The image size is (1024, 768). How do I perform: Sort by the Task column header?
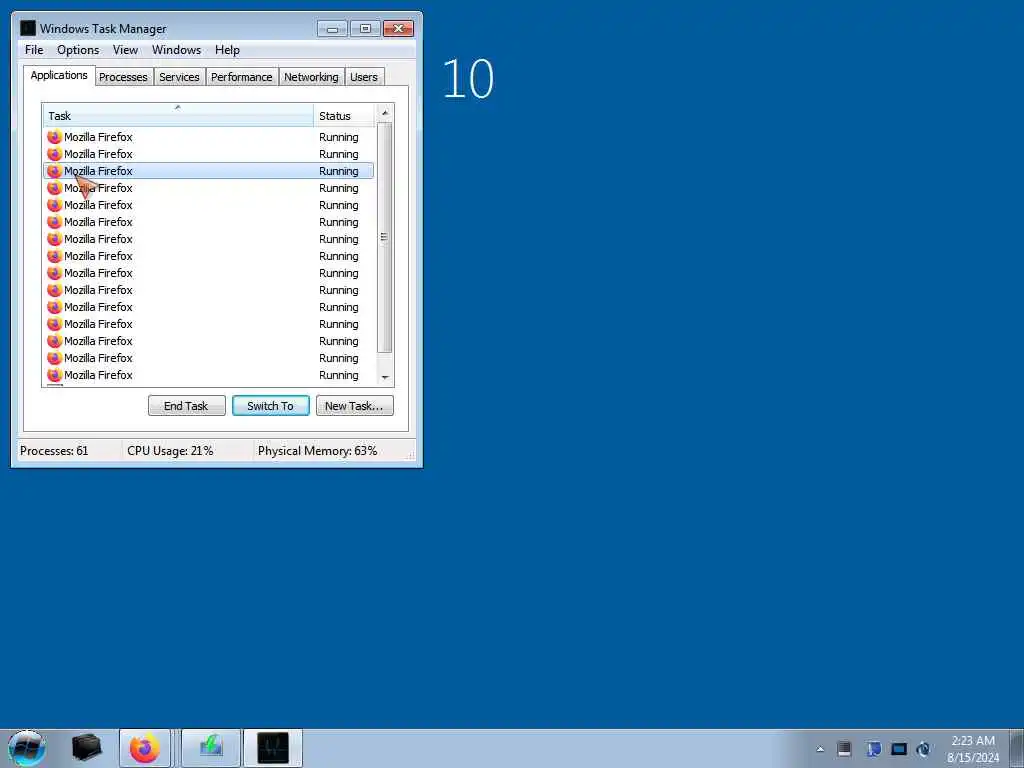[x=178, y=116]
